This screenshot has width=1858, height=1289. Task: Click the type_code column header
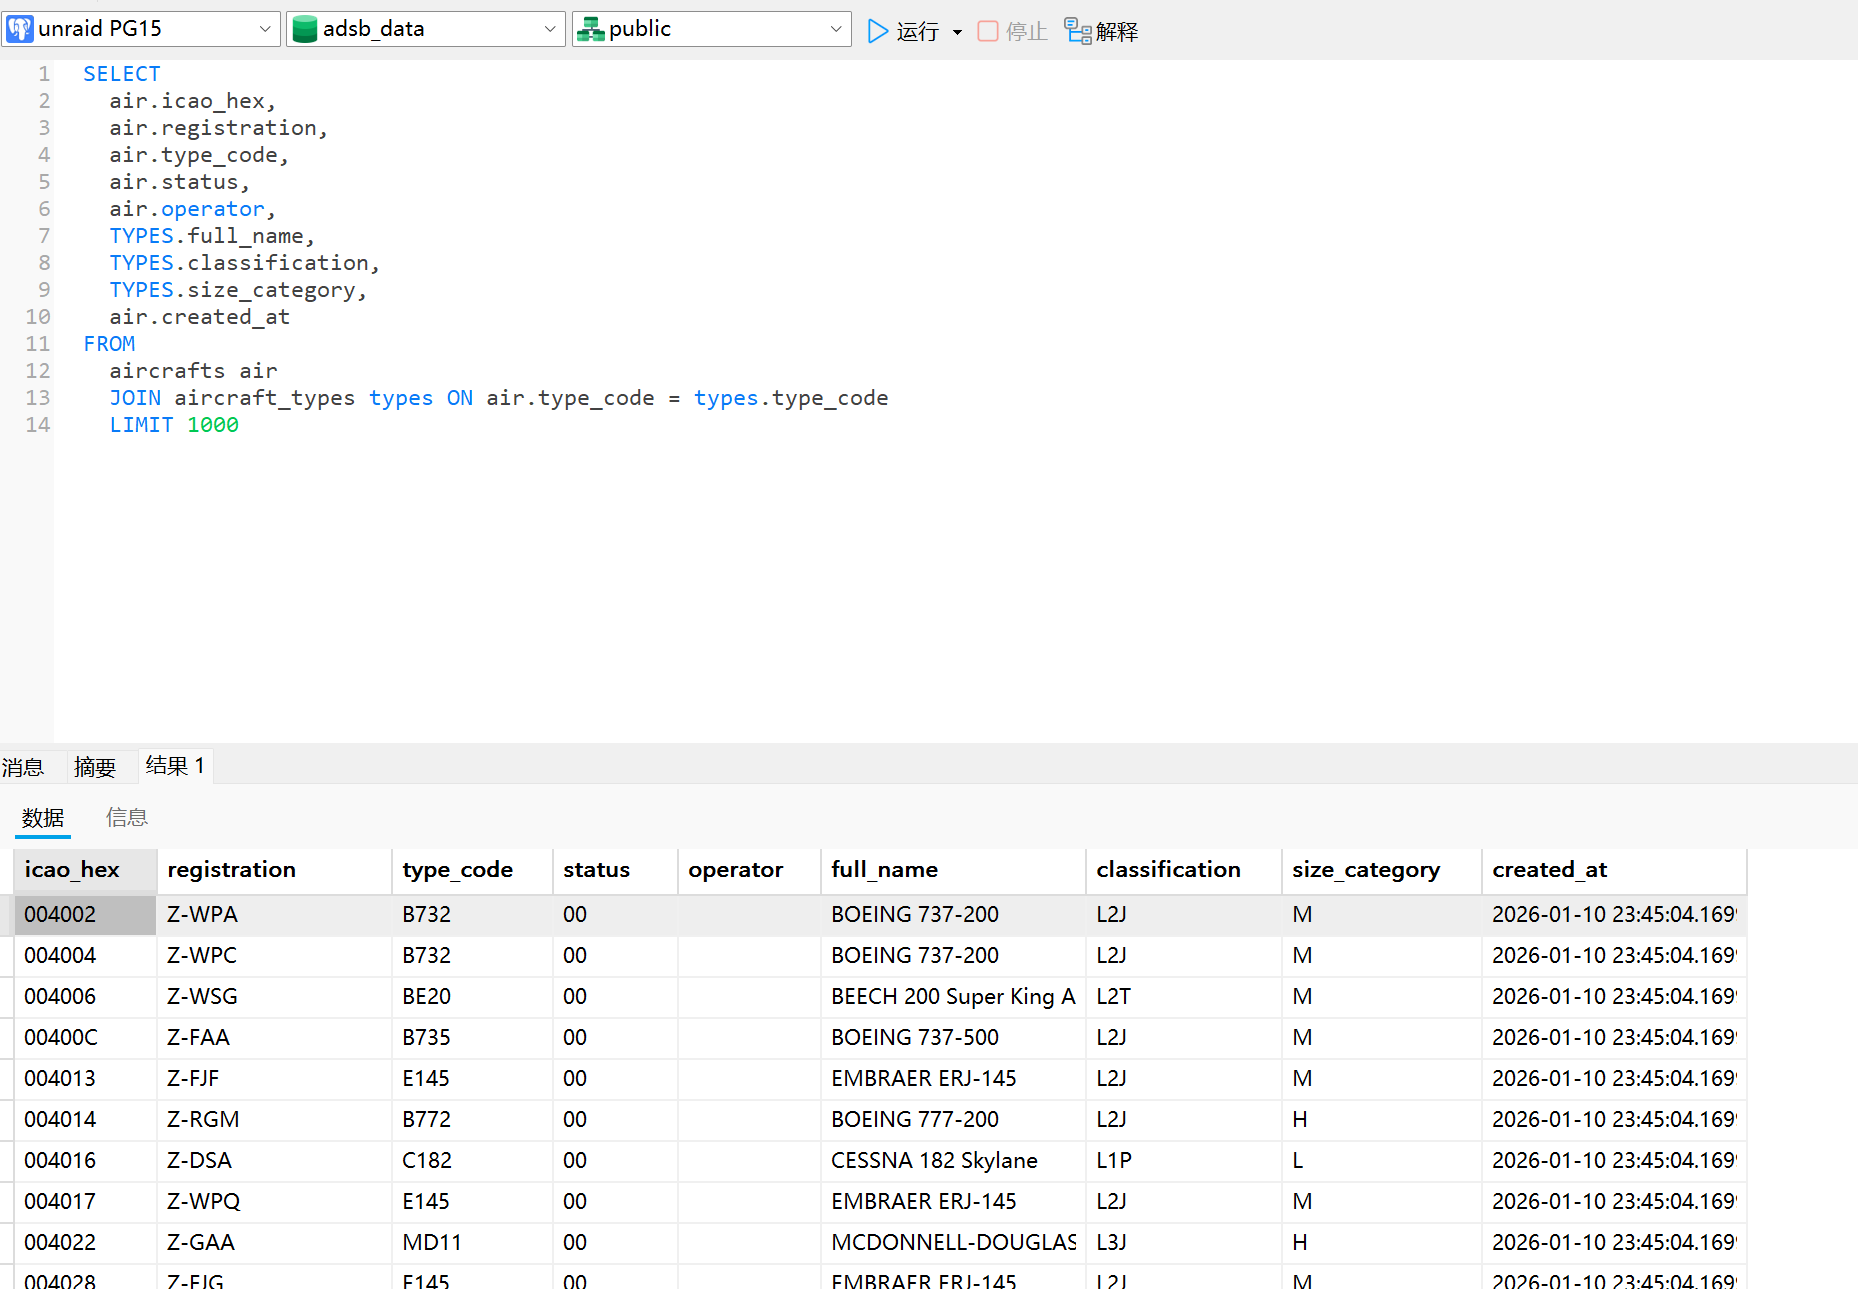coord(472,870)
